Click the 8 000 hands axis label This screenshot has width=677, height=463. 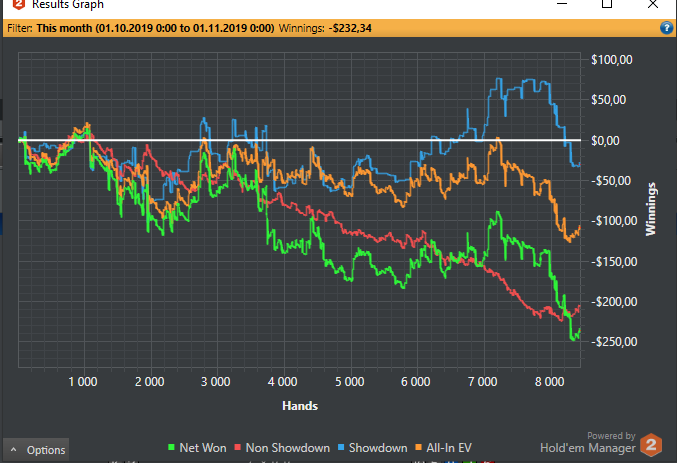coord(550,382)
